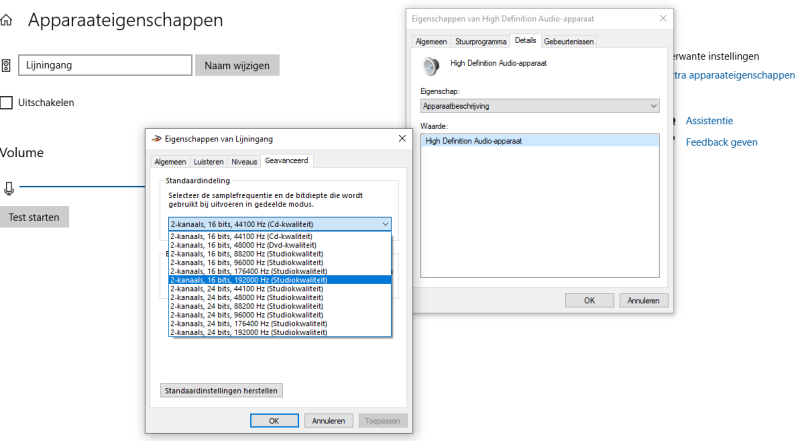Click the Home icon beside Apparaateigenschappen
The height and width of the screenshot is (441, 800).
6,20
